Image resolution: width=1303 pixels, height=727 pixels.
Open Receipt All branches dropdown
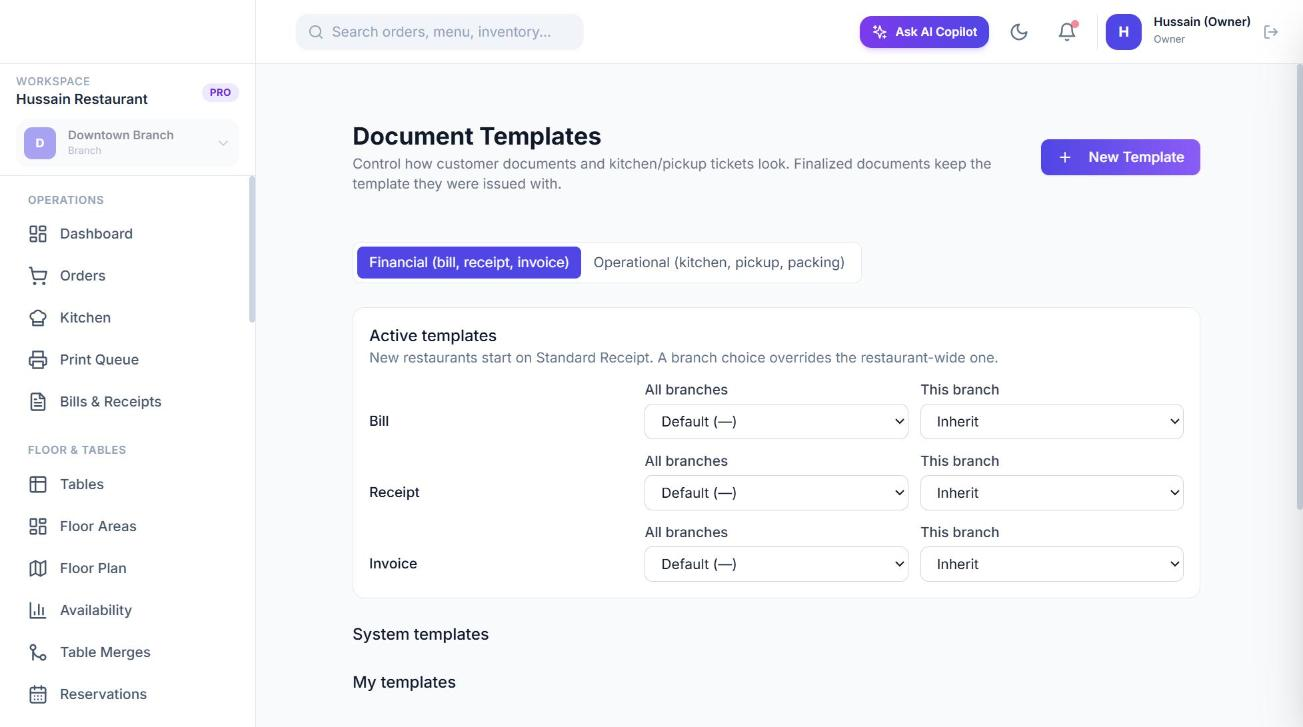[x=776, y=493]
